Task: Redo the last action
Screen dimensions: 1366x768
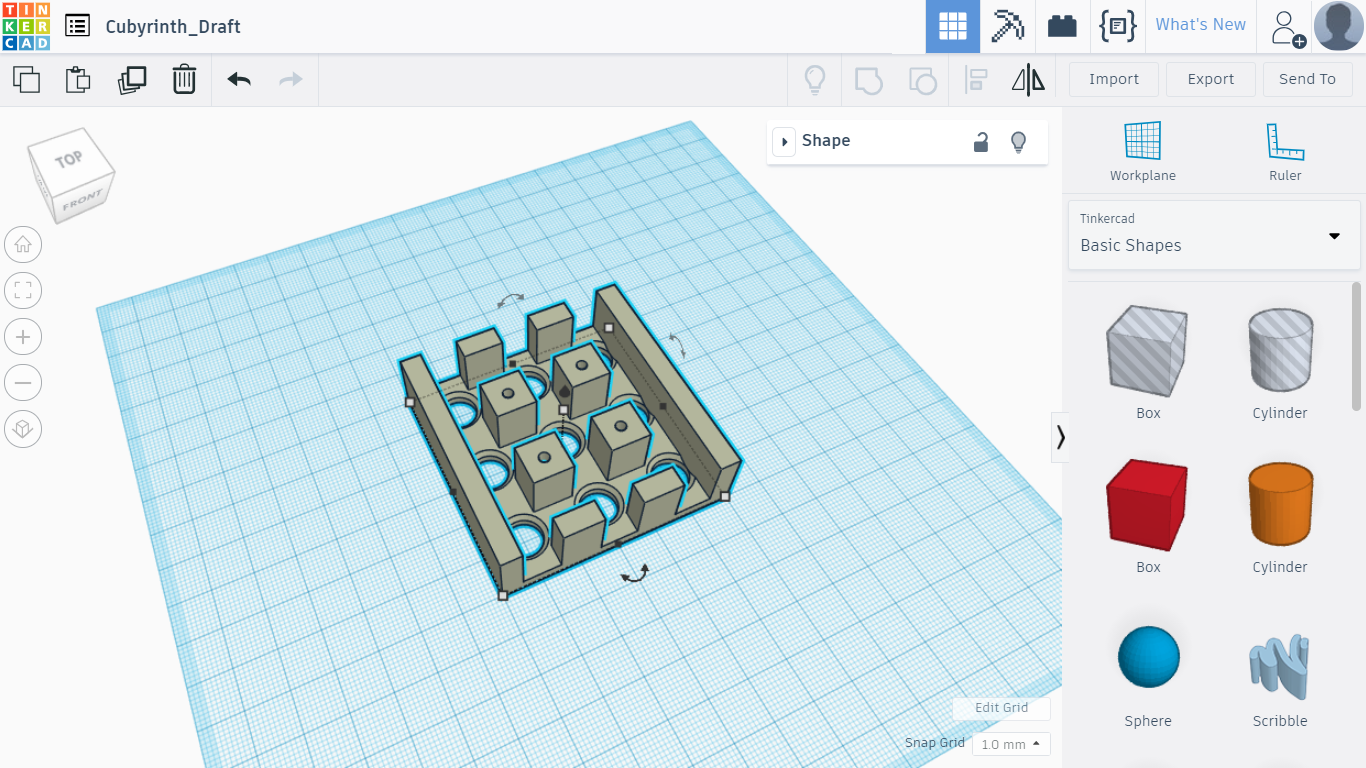Action: click(291, 79)
